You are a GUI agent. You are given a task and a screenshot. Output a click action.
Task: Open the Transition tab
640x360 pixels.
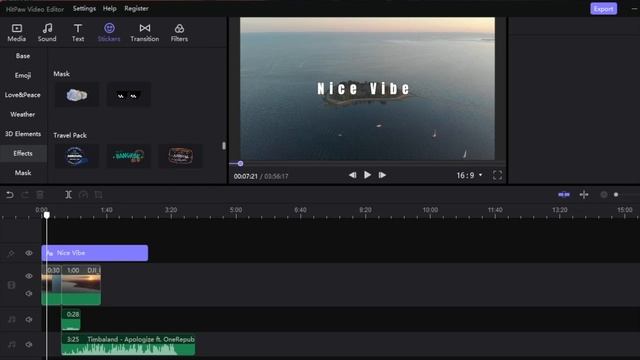tap(144, 33)
